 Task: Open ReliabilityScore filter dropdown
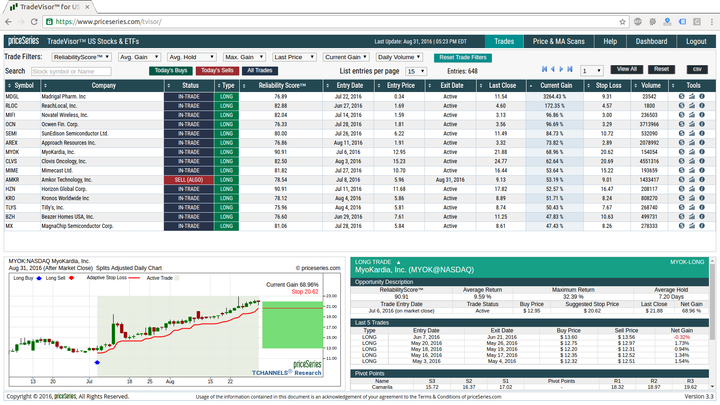(x=82, y=57)
